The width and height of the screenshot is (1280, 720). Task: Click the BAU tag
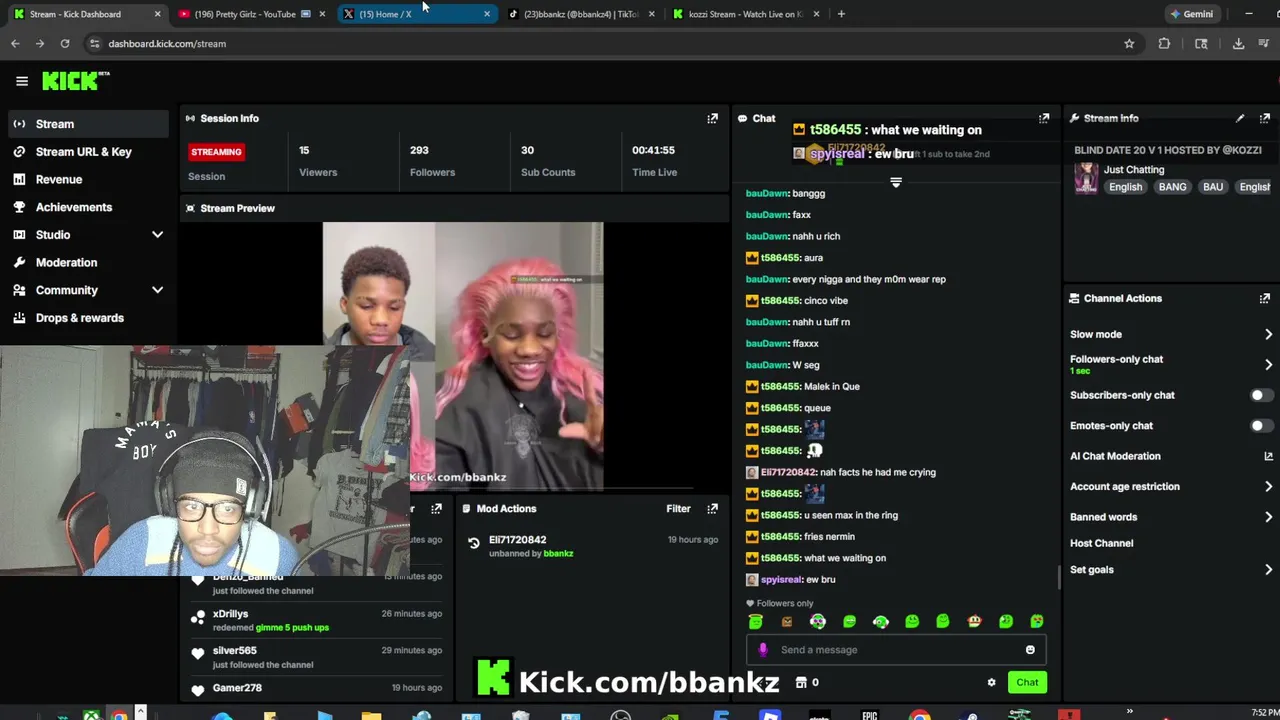(x=1213, y=187)
